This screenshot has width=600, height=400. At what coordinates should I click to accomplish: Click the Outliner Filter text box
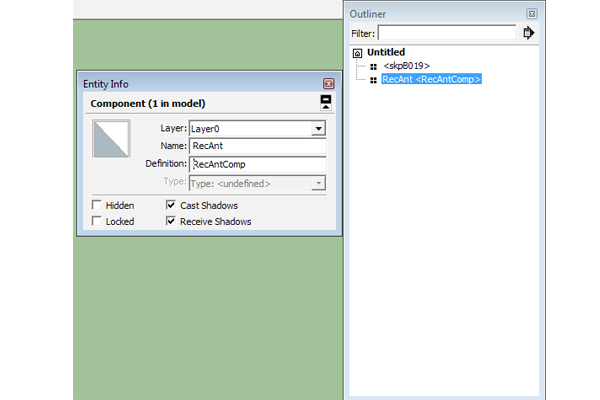coord(446,33)
